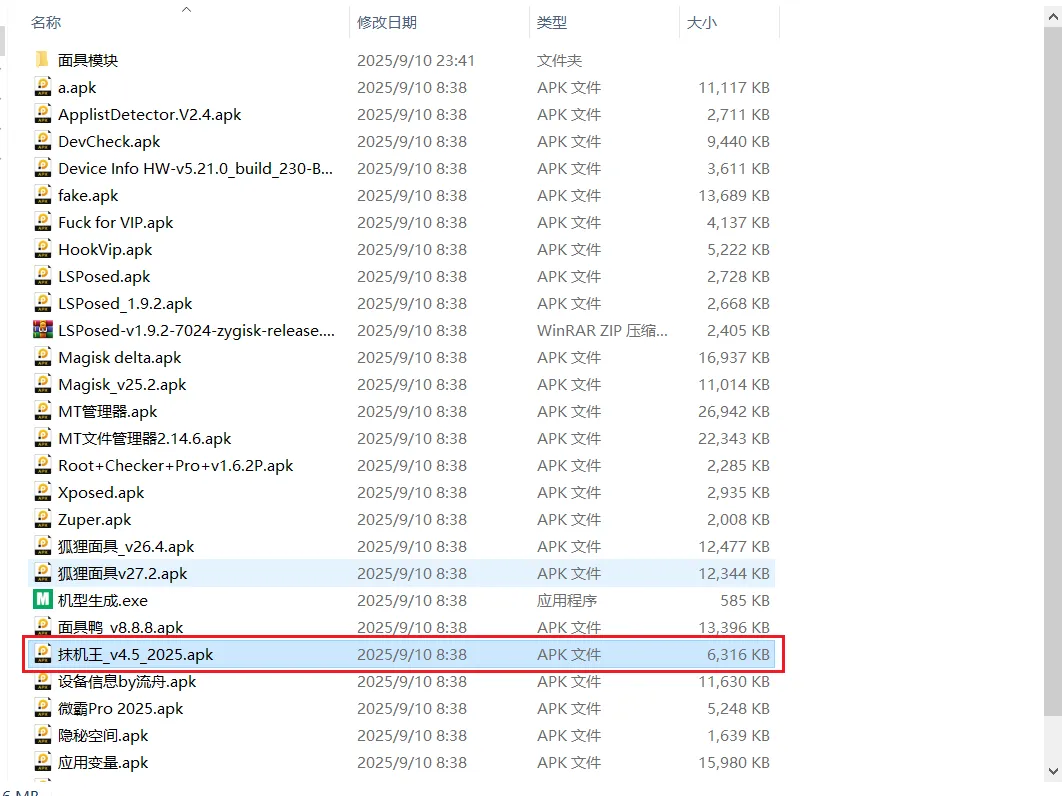
Task: Select file name 抹机王_v4.5_2025.apk
Action: [x=135, y=654]
